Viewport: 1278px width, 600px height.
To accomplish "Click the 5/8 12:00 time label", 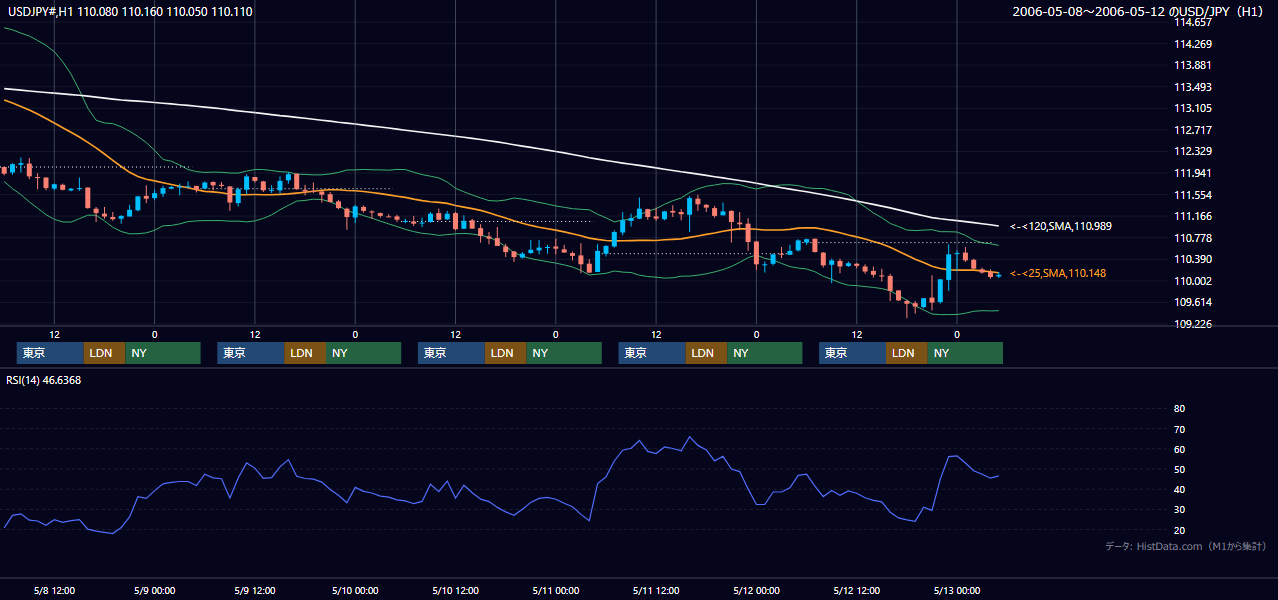I will 54,590.
